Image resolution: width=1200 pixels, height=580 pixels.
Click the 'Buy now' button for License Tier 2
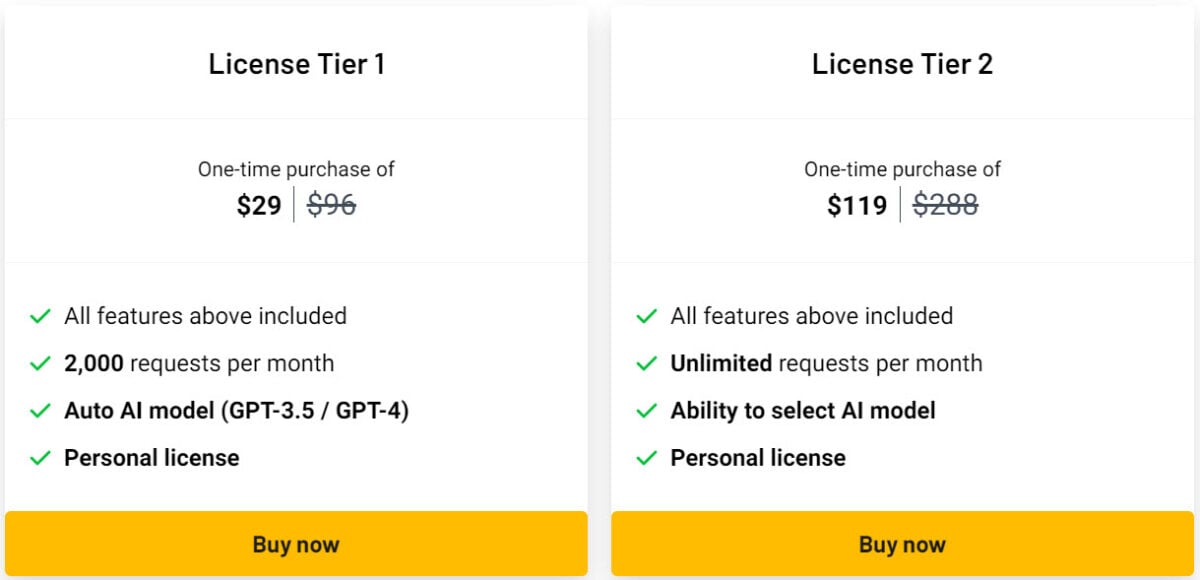902,544
